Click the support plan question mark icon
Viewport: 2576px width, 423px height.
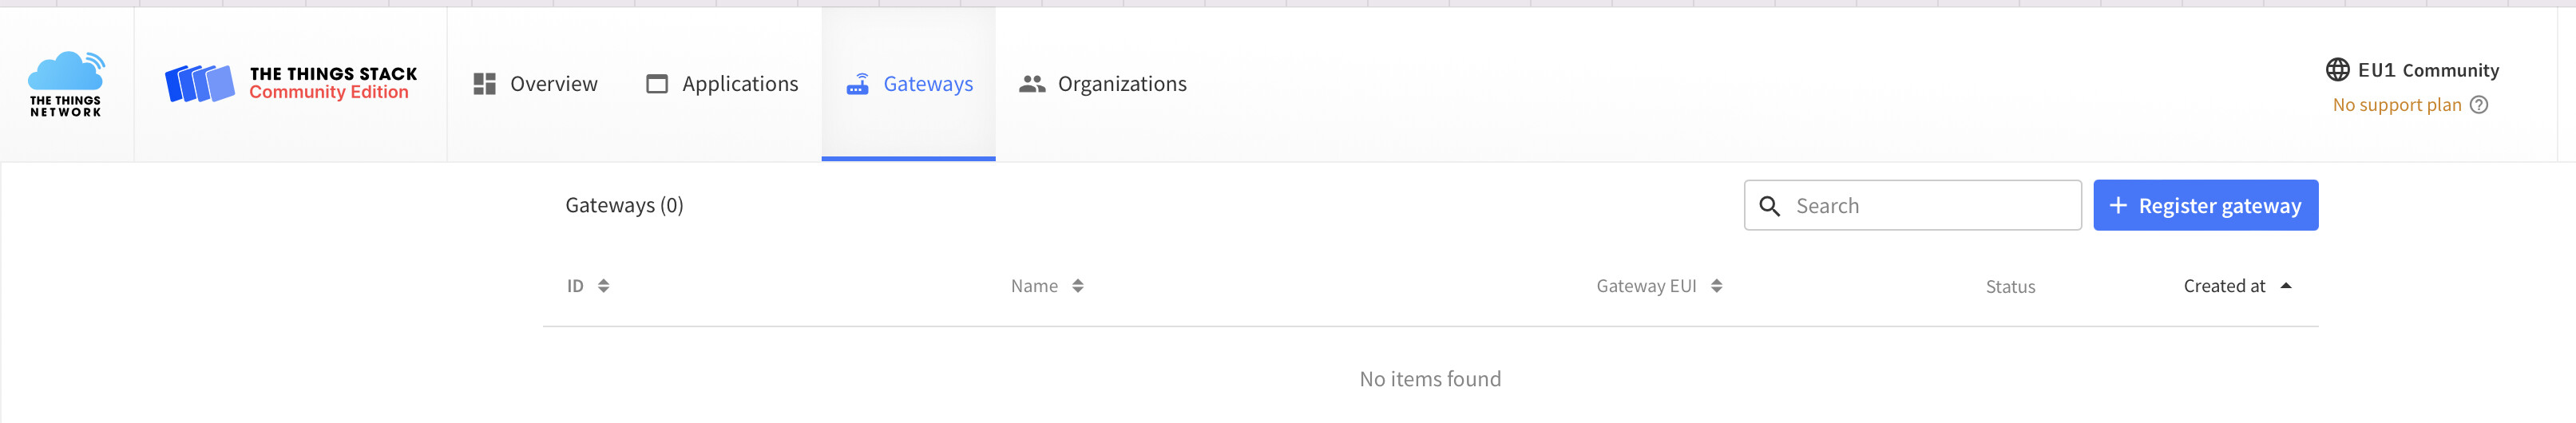pyautogui.click(x=2479, y=105)
